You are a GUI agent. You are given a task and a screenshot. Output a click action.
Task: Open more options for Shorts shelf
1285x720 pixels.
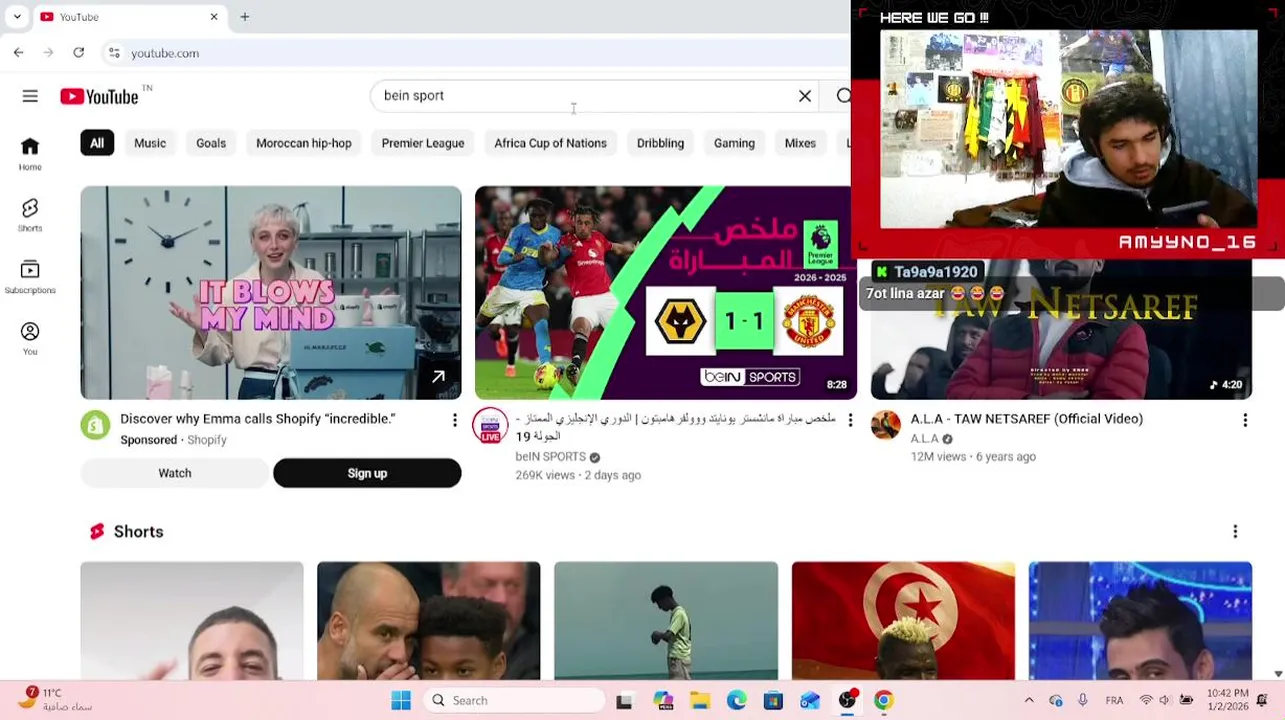[1235, 532]
